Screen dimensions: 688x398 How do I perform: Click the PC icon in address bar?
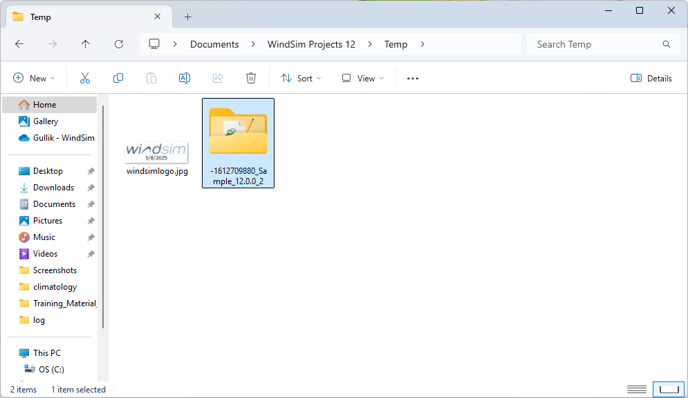tap(154, 44)
